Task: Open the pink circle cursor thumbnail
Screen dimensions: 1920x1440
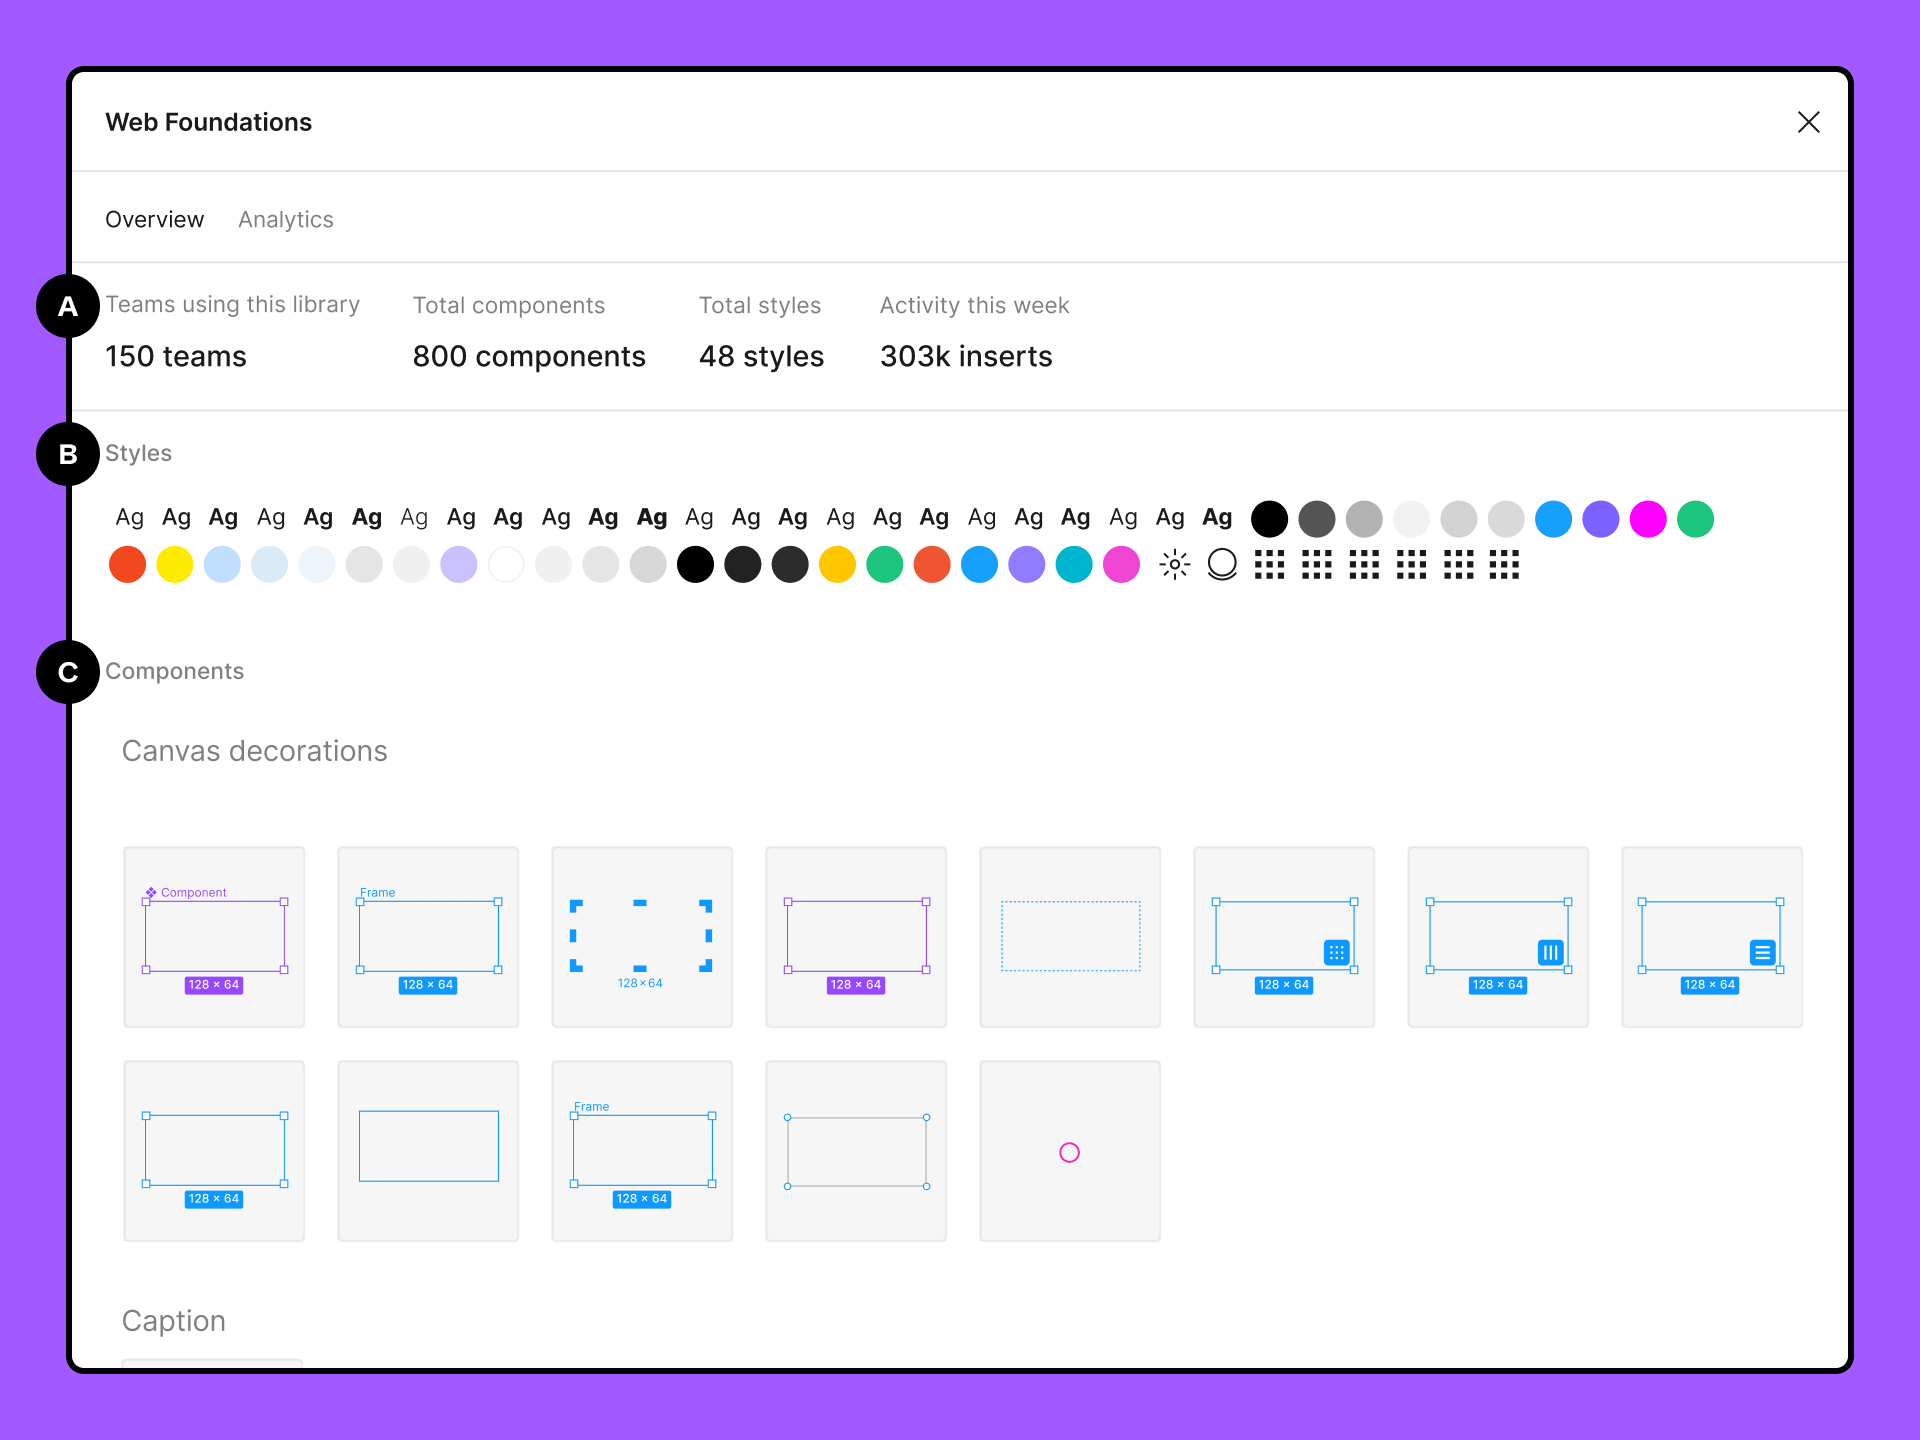Action: click(1070, 1151)
